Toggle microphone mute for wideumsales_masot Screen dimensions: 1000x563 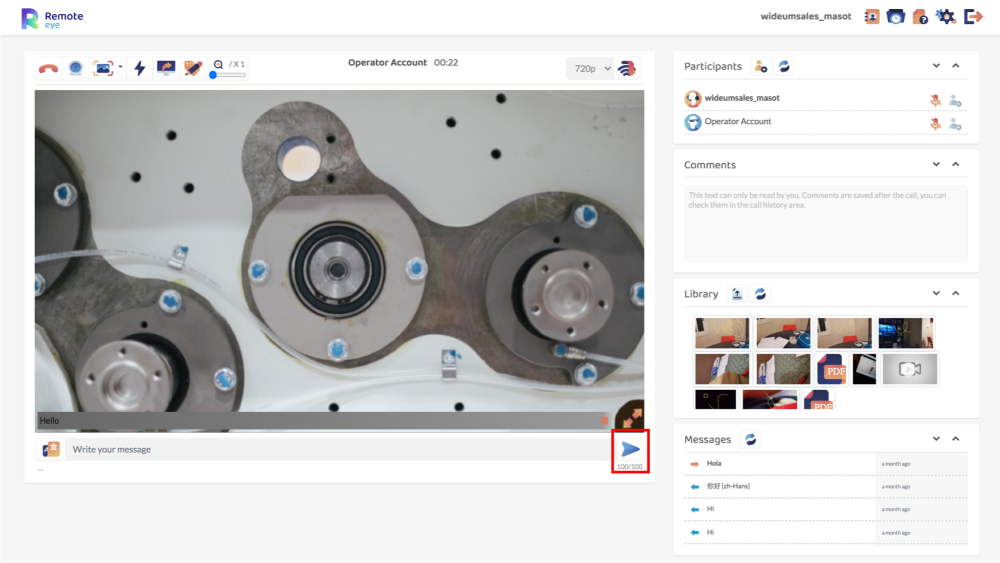pyautogui.click(x=935, y=100)
